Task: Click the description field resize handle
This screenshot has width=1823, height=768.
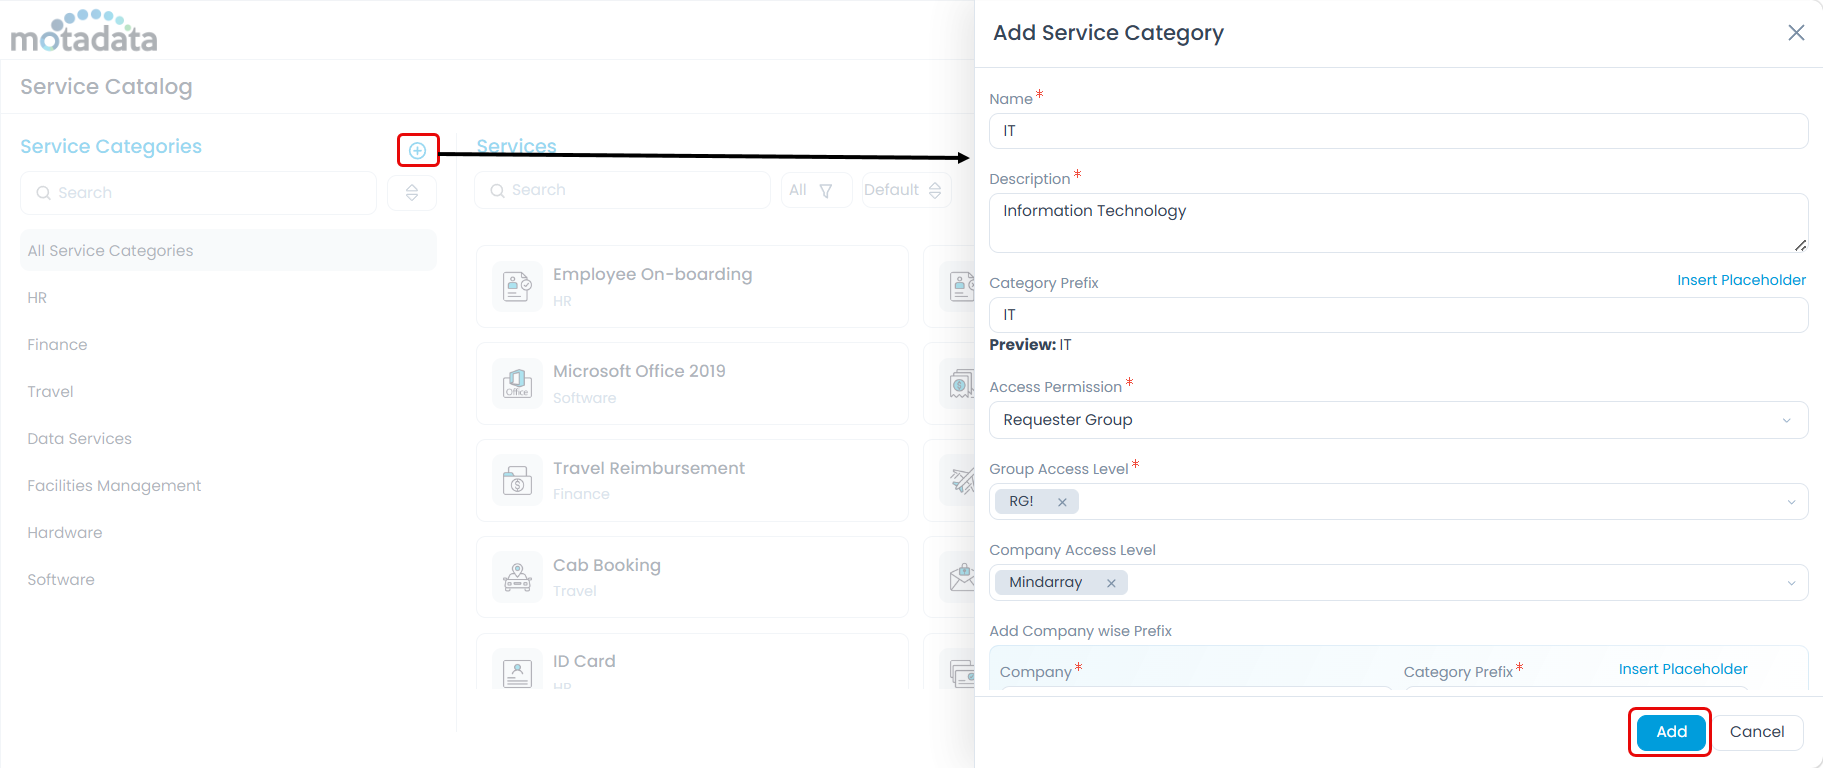Action: coord(1800,245)
